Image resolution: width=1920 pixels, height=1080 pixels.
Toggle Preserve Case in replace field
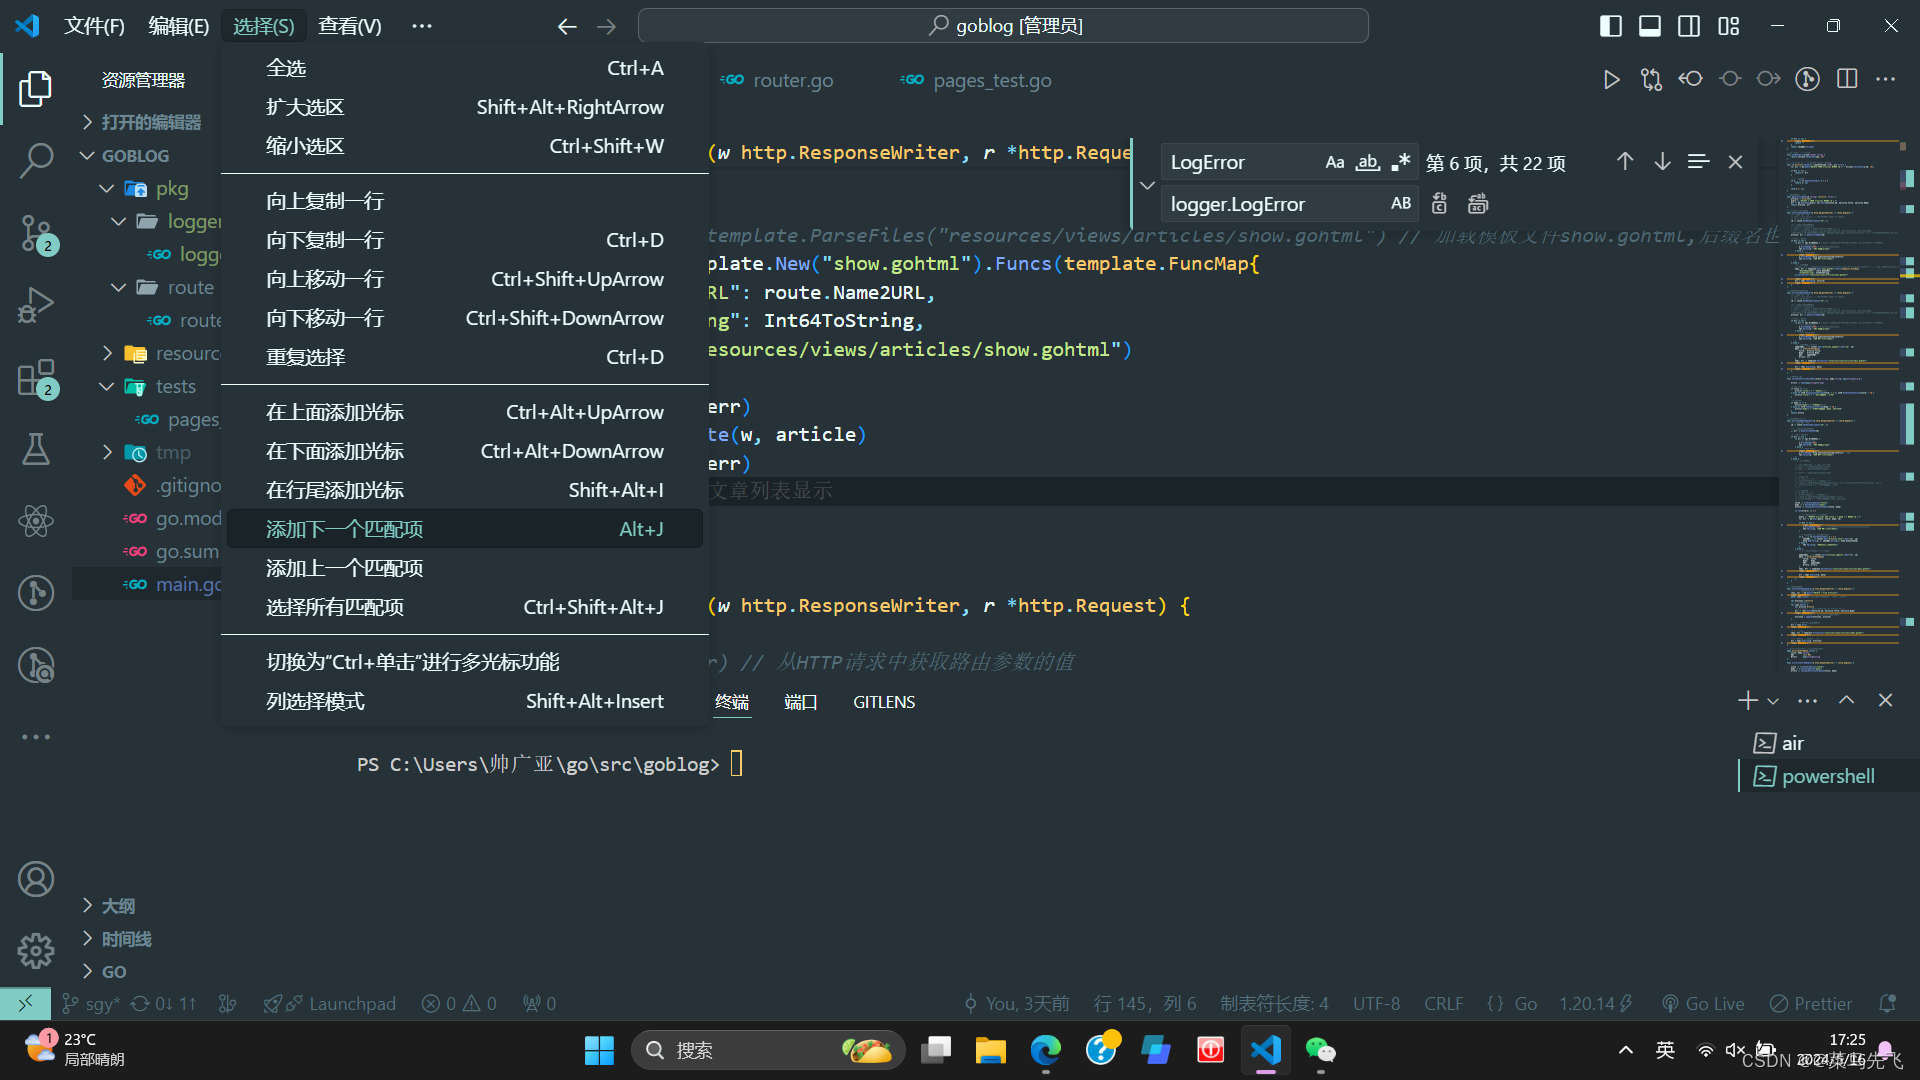tap(1401, 204)
